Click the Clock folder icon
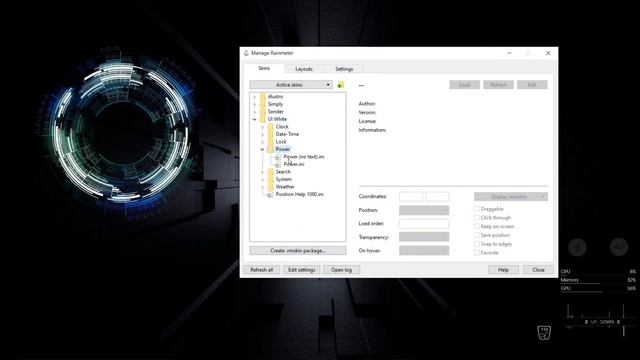 [271, 127]
